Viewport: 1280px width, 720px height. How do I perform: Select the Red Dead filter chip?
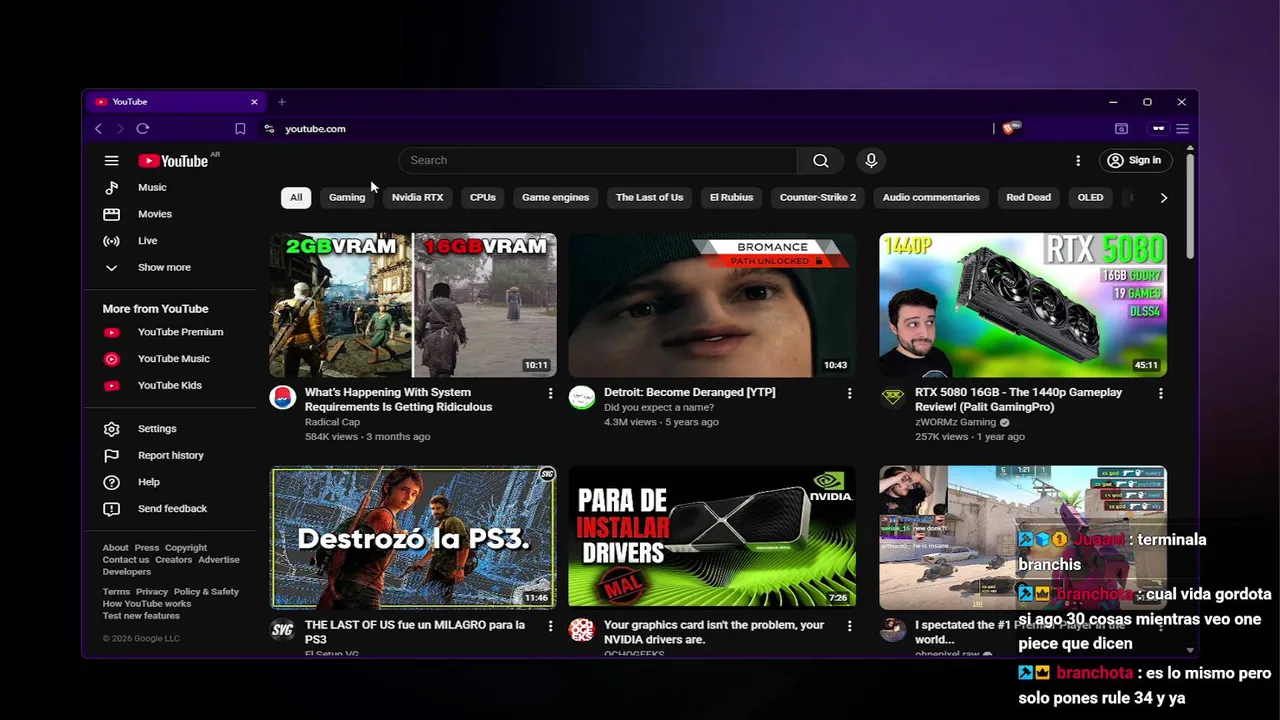click(x=1028, y=197)
